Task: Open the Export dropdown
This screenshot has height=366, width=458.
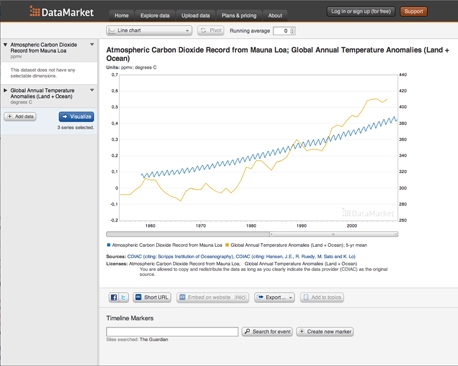Action: (274, 297)
